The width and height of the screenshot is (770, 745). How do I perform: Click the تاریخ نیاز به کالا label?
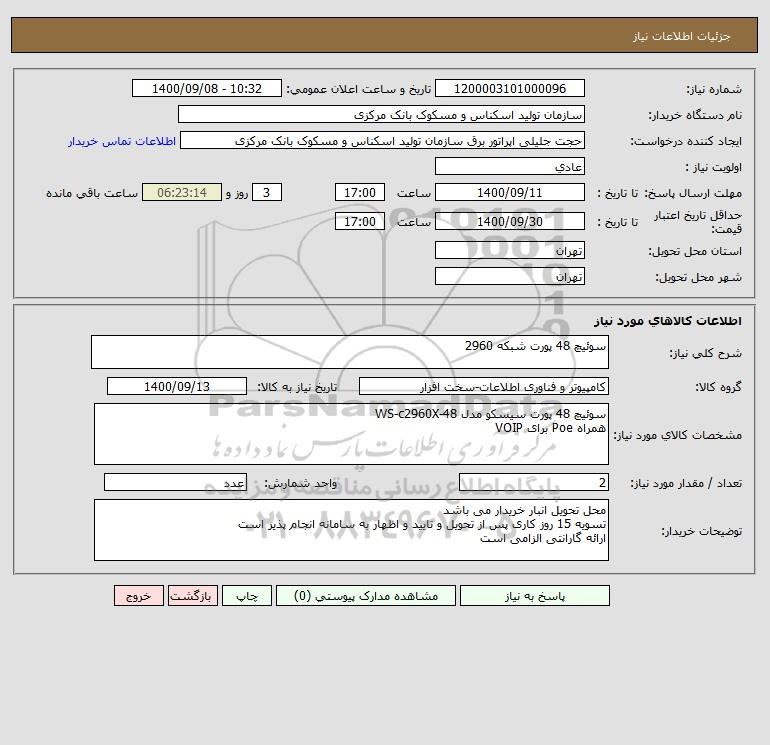pos(297,387)
